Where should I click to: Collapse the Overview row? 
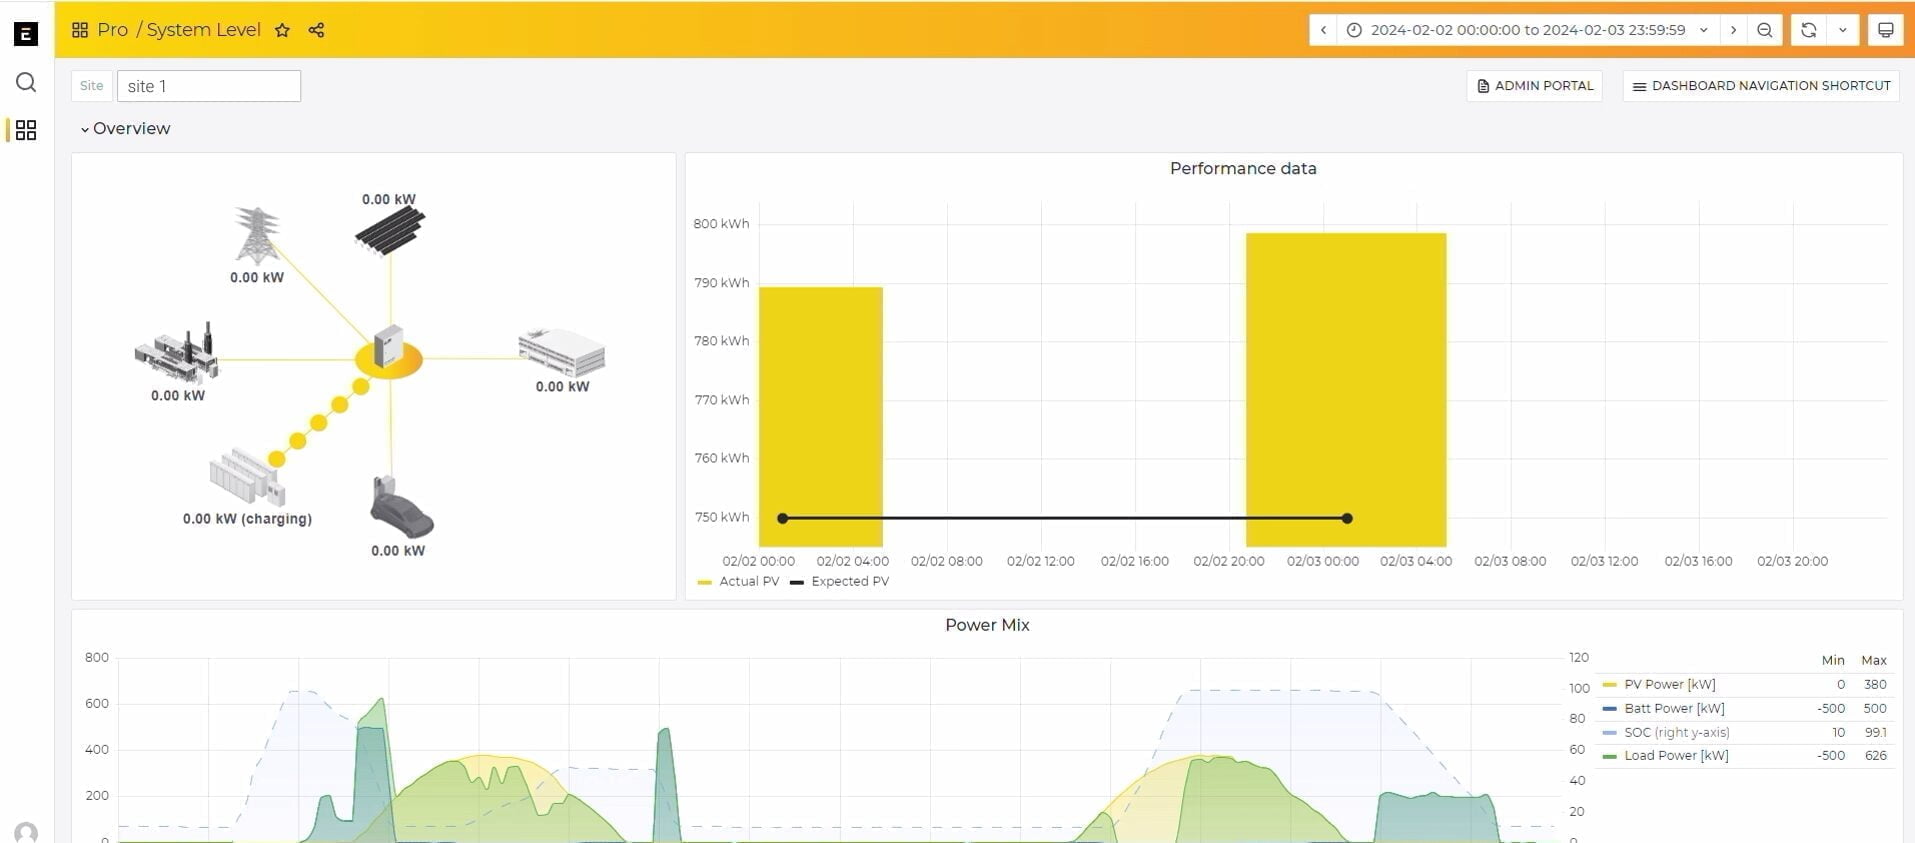point(125,128)
